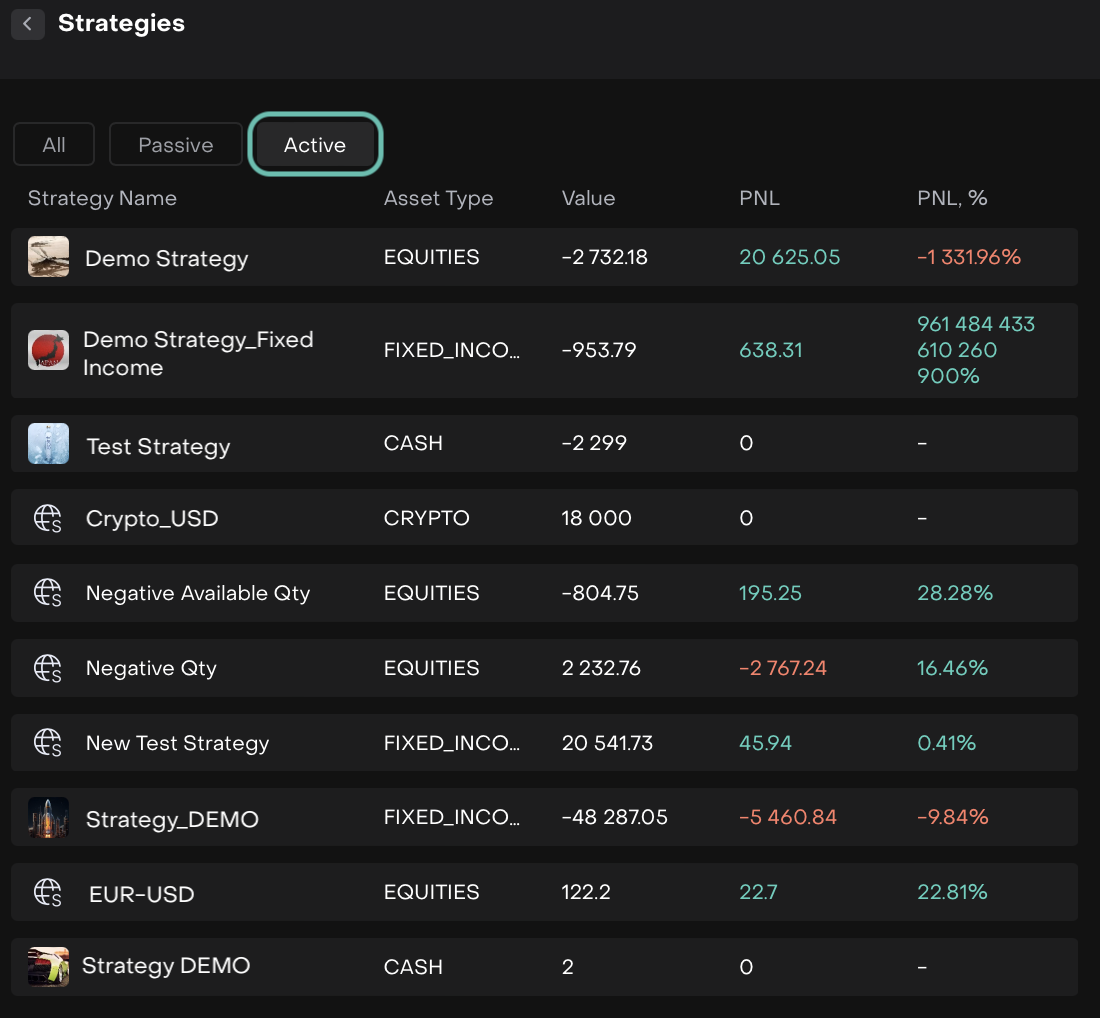Click the globe icon beside Crypto_USD
The width and height of the screenshot is (1100, 1018).
click(48, 518)
